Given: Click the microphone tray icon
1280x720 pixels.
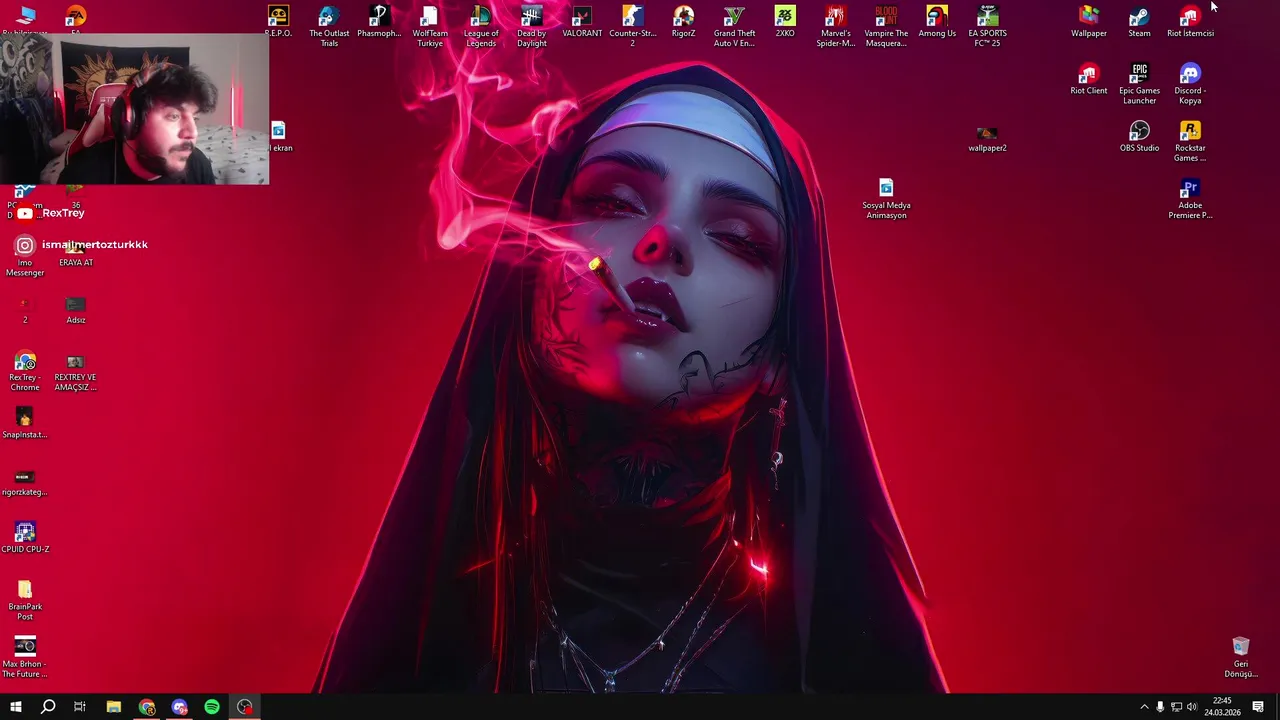Looking at the screenshot, I should 1160,707.
